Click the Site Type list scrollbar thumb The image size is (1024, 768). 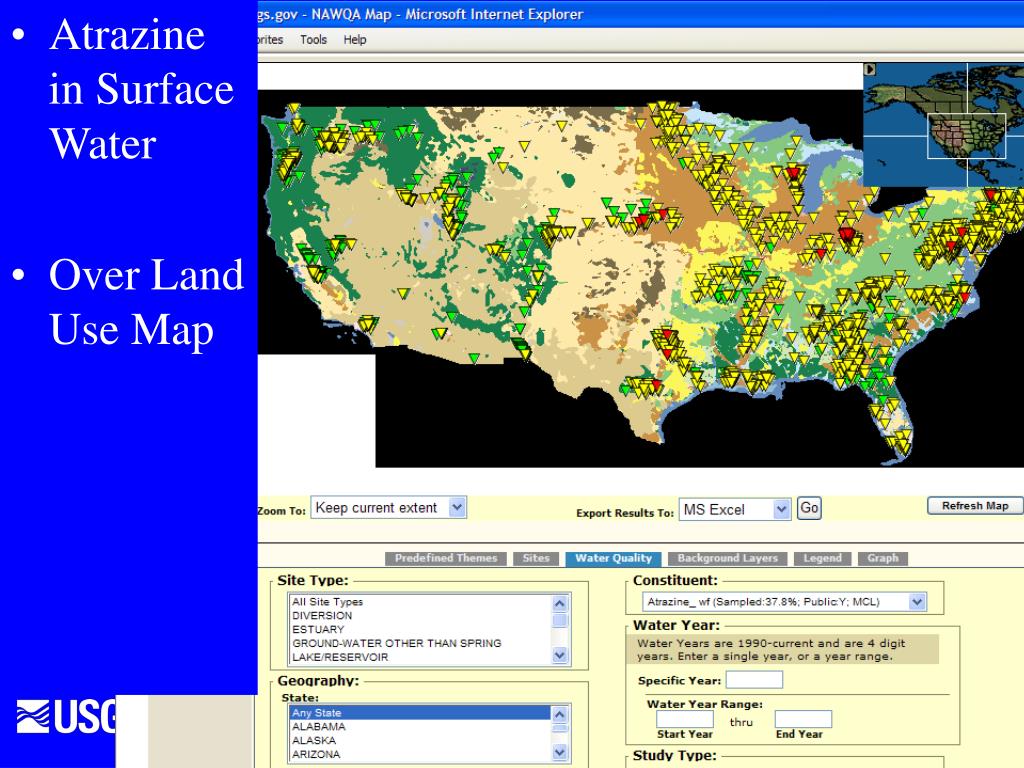[x=560, y=620]
